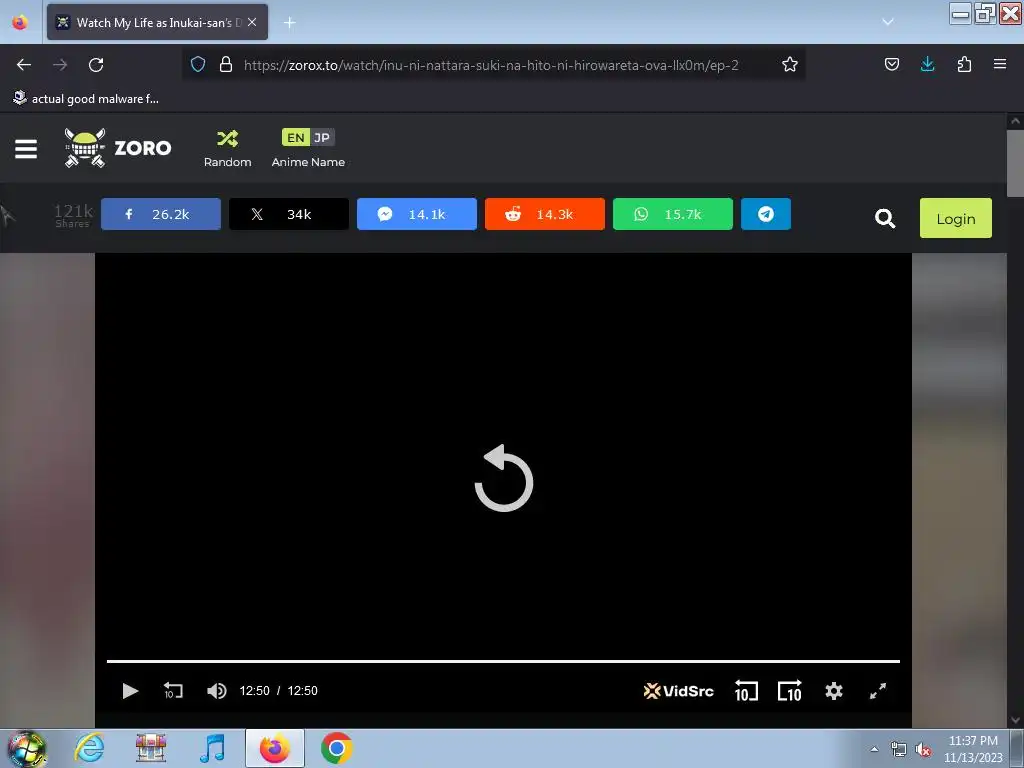The image size is (1024, 768).
Task: Open Windows Start menu
Action: click(26, 748)
